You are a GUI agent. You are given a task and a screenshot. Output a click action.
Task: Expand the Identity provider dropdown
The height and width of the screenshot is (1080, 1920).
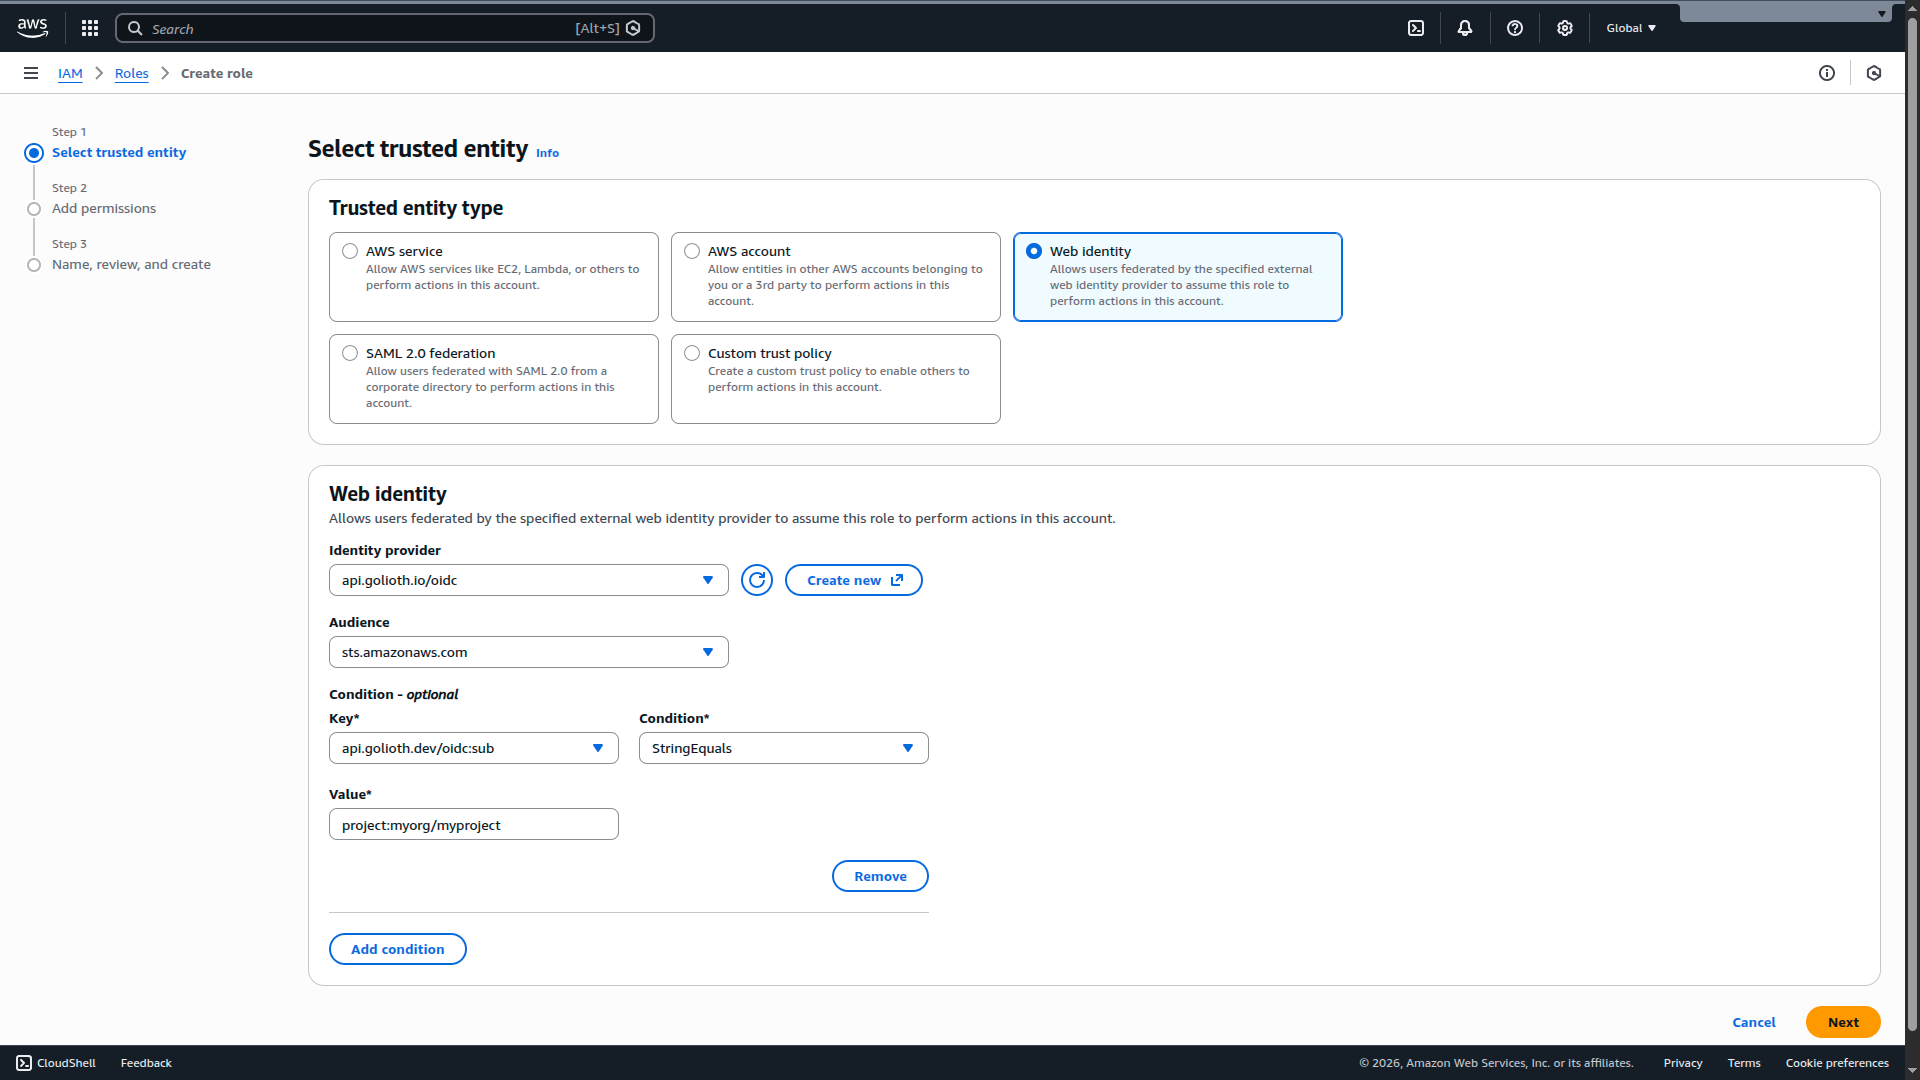528,580
